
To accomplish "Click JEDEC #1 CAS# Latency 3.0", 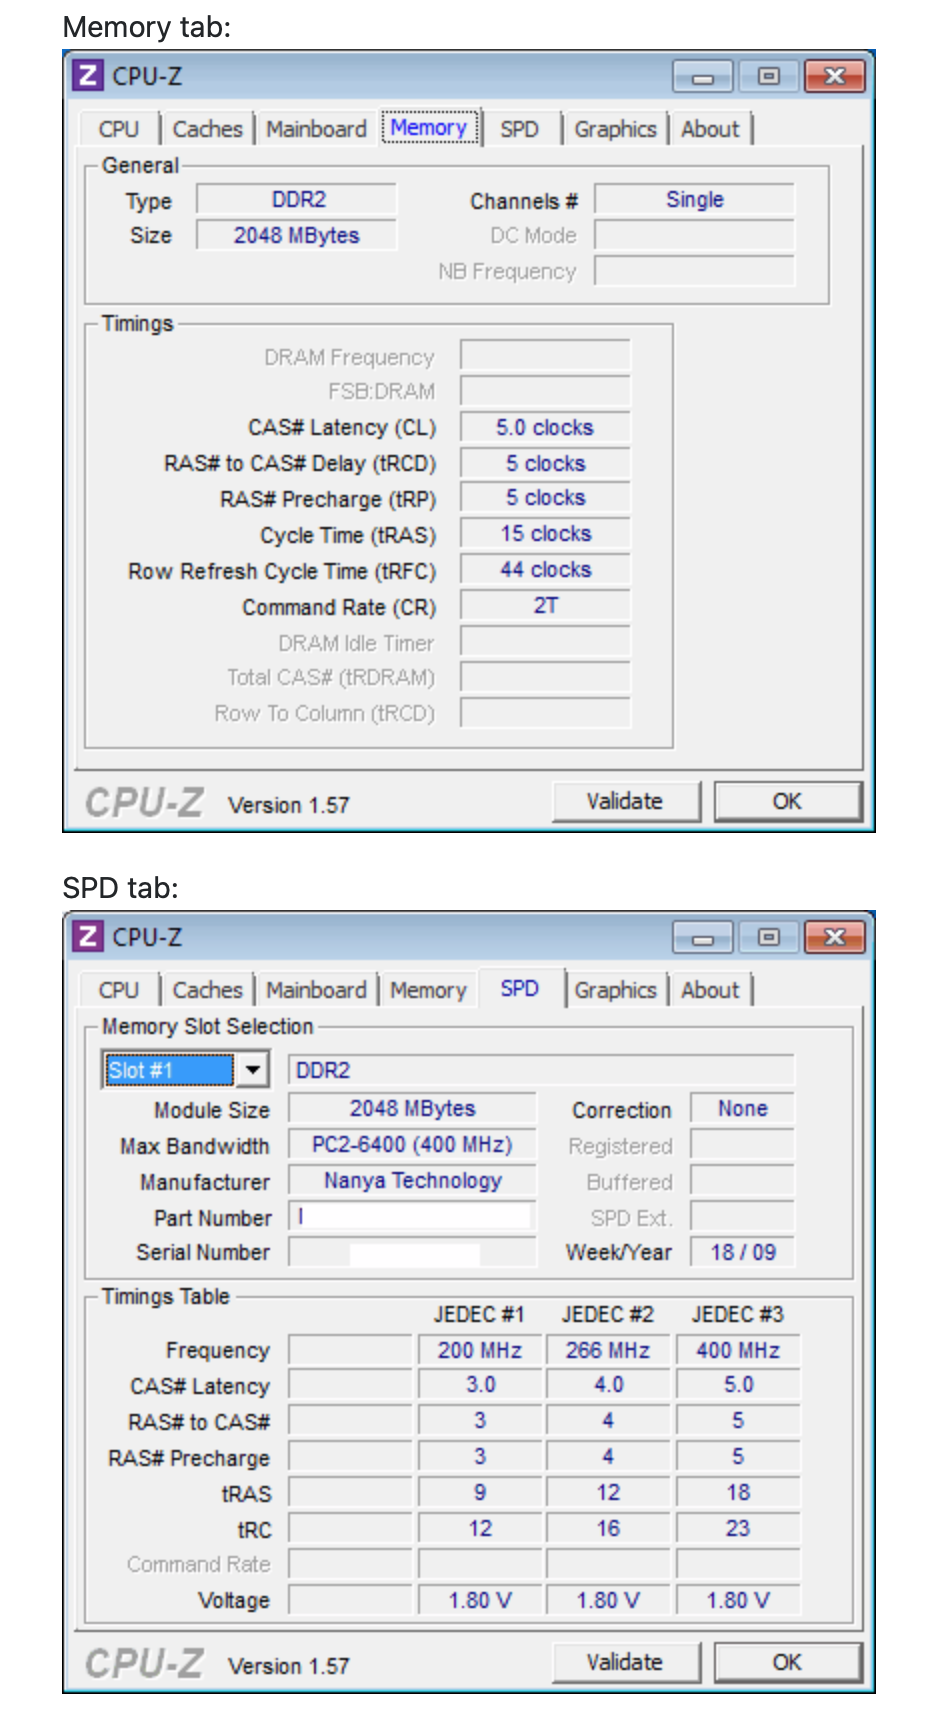I will [480, 1385].
